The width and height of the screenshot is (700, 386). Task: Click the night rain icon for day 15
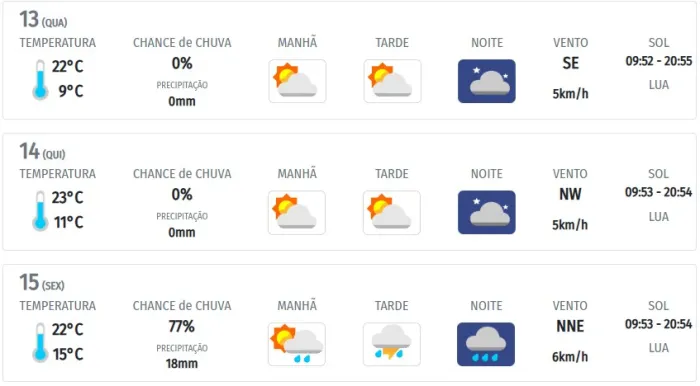(x=486, y=344)
